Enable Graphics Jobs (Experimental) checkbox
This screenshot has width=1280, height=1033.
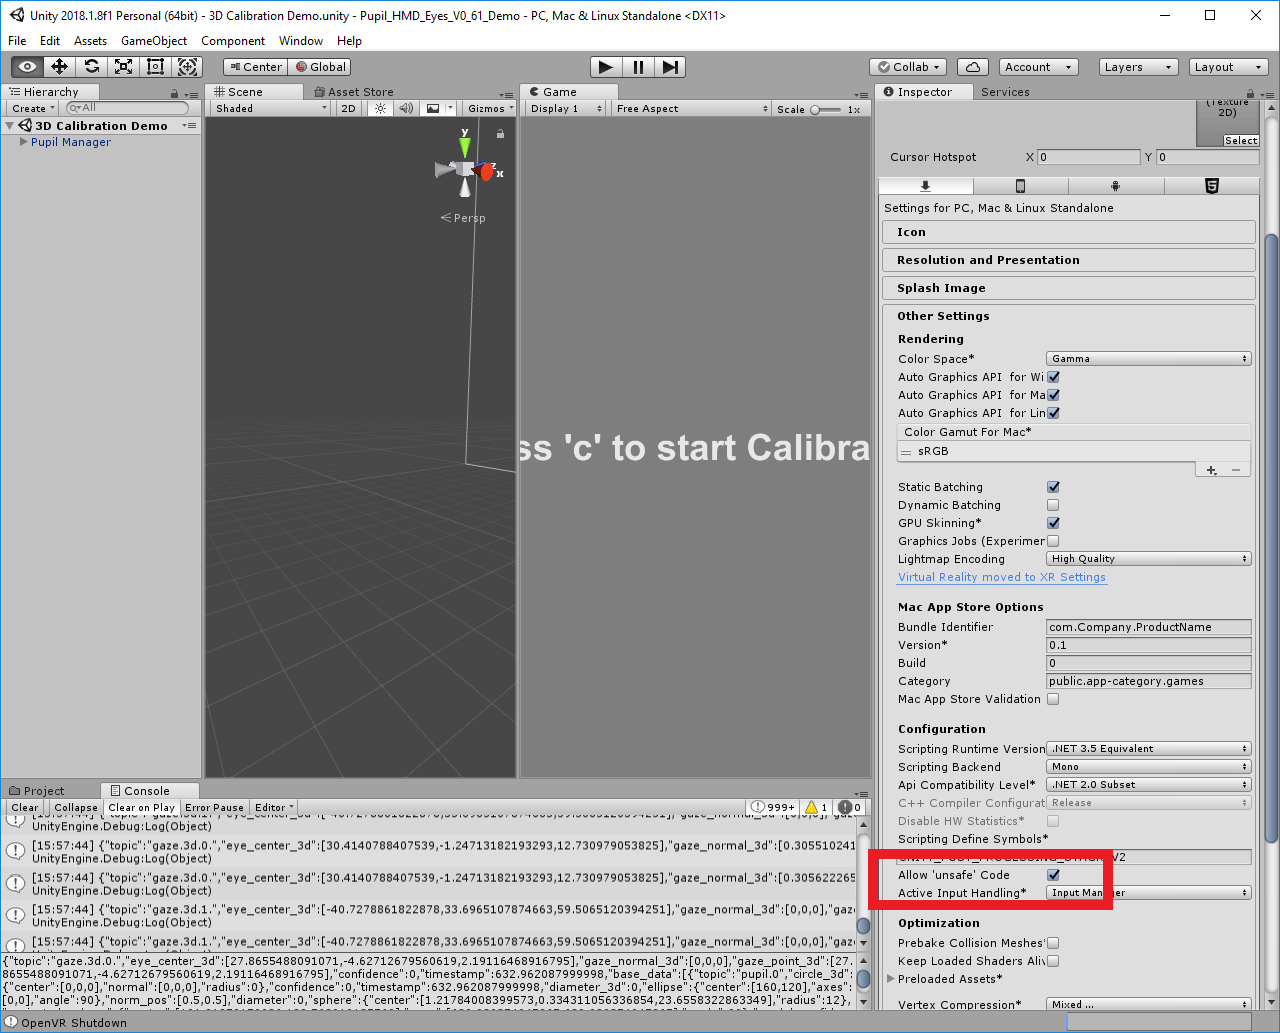point(1053,541)
